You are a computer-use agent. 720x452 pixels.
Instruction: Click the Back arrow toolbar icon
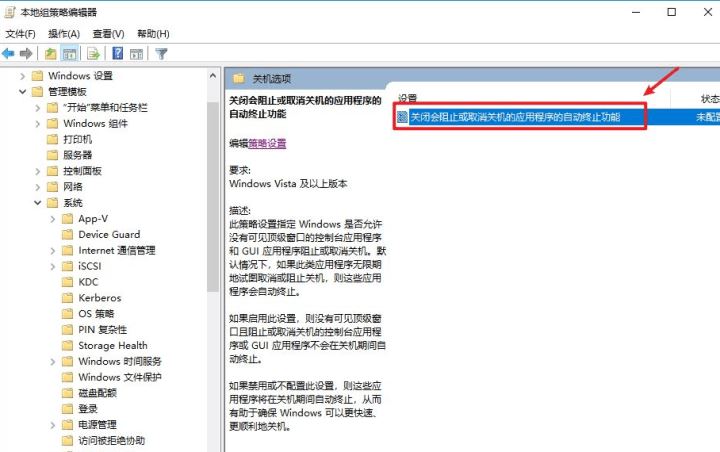tap(8, 54)
